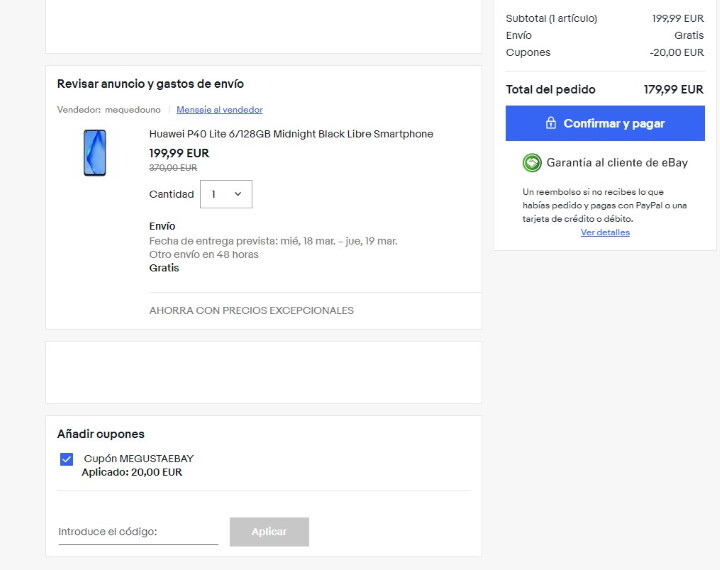
Task: Click the green Garantía al cliente eBay icon
Action: click(x=532, y=163)
